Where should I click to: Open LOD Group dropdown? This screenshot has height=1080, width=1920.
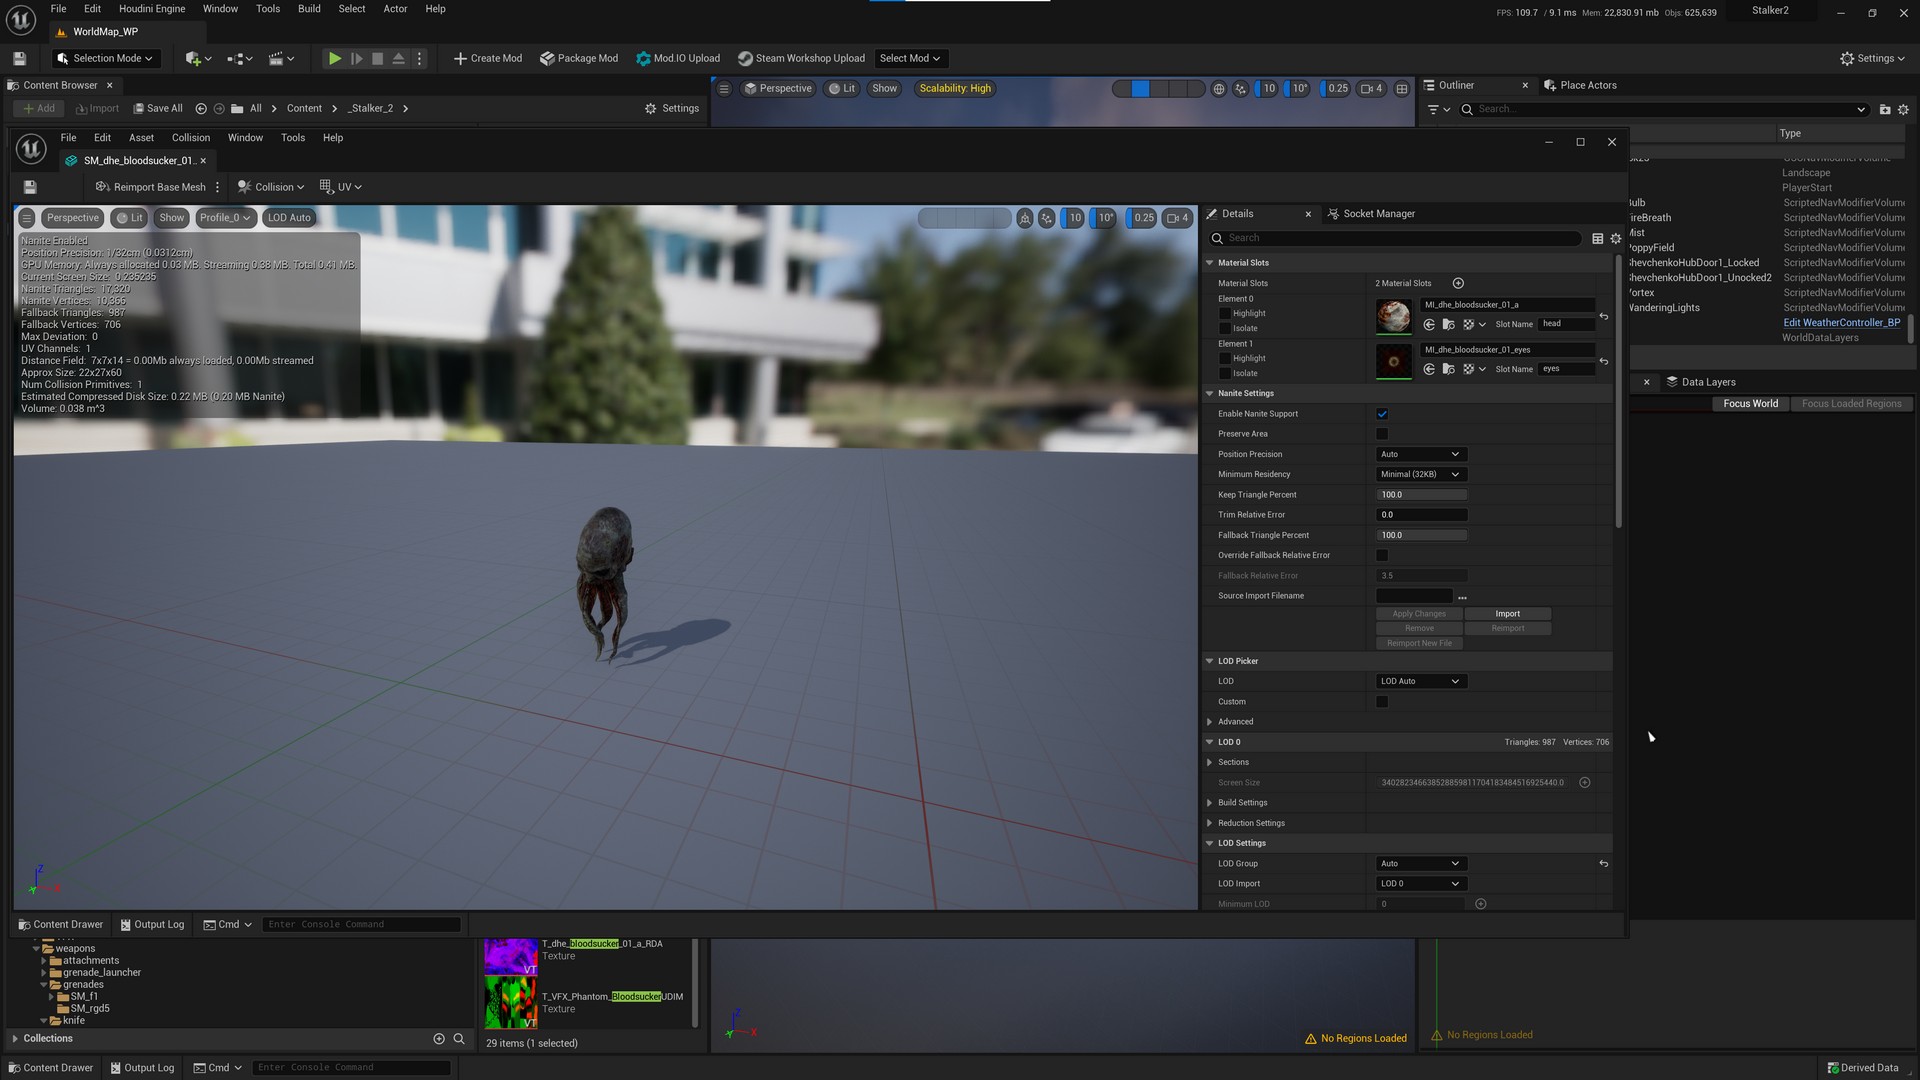(x=1421, y=864)
